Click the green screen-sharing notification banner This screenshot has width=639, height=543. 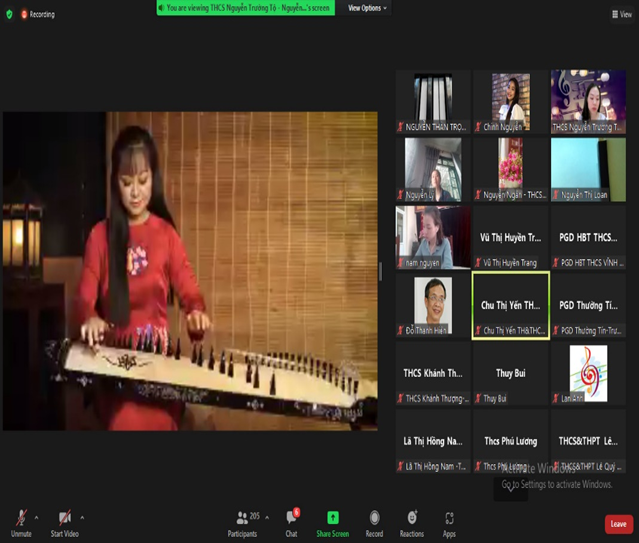tap(248, 8)
